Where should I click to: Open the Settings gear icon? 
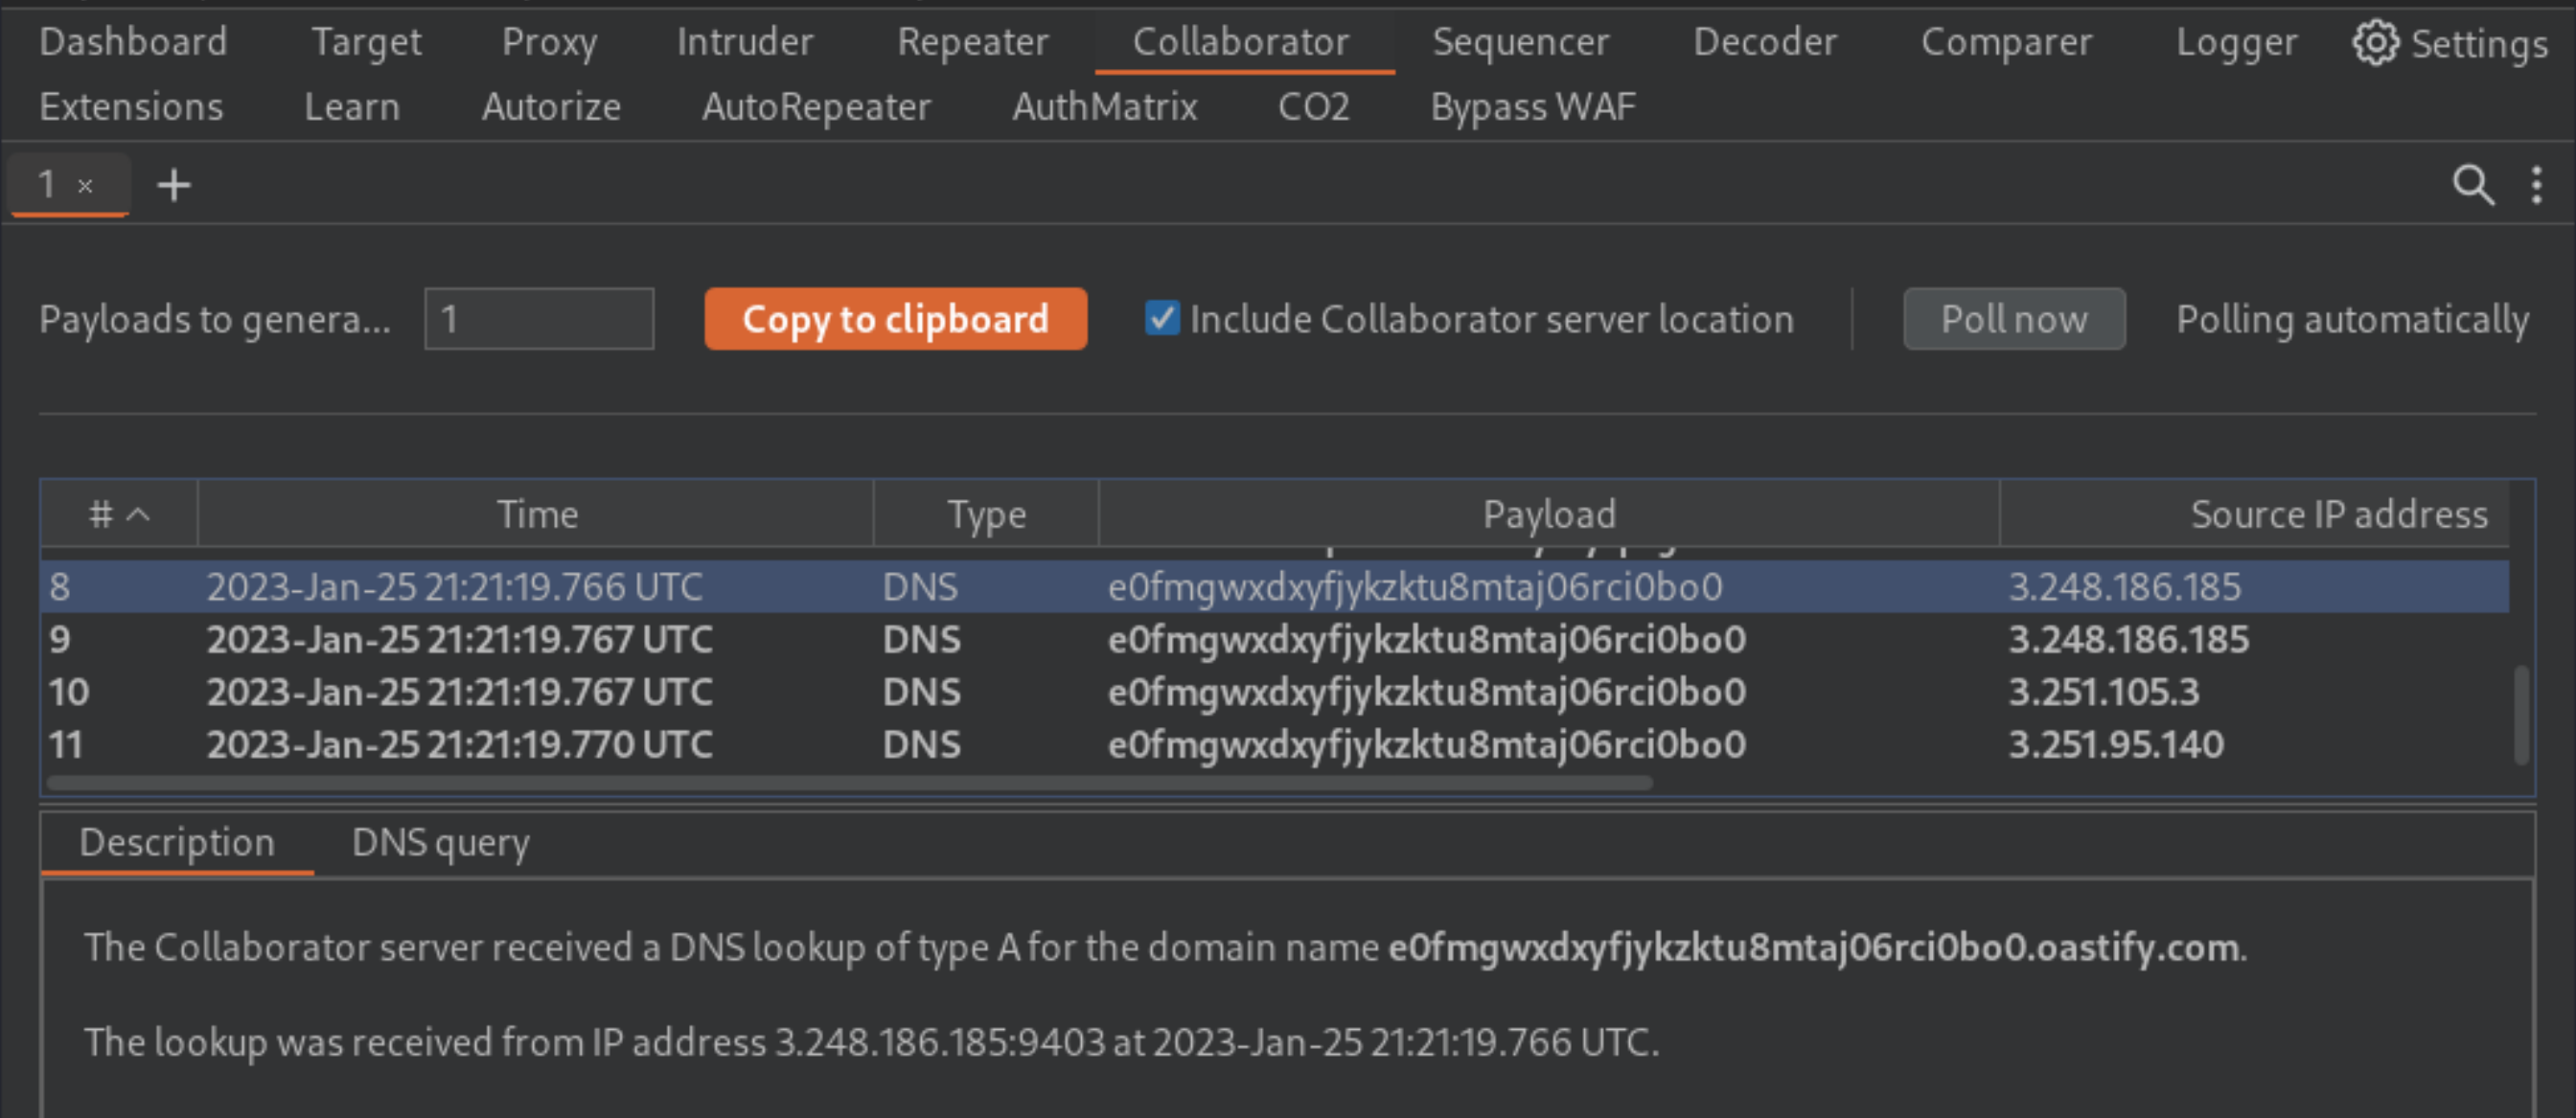pyautogui.click(x=2376, y=43)
